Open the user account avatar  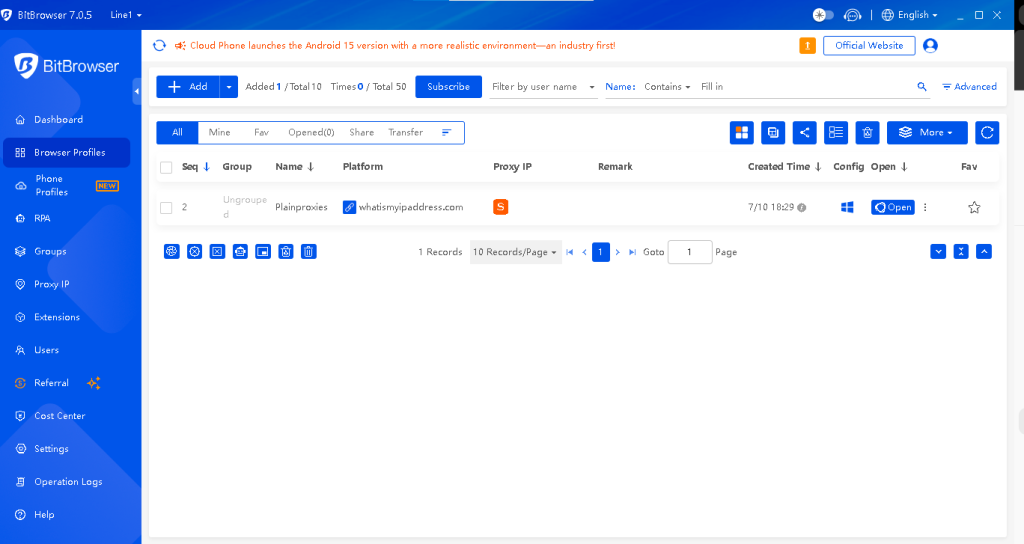click(931, 46)
